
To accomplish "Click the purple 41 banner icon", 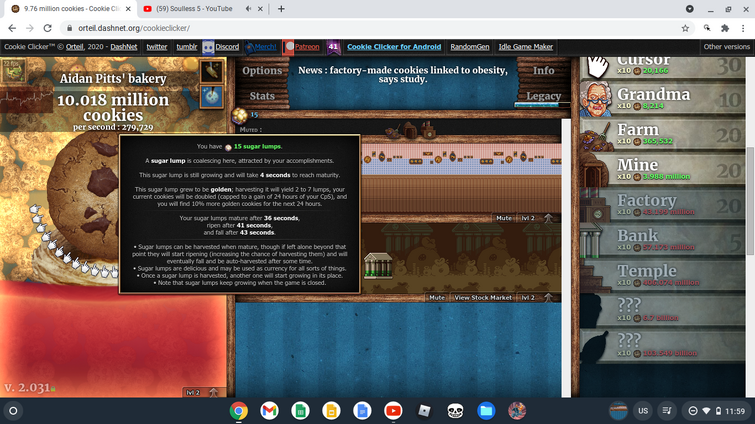I will (x=333, y=47).
